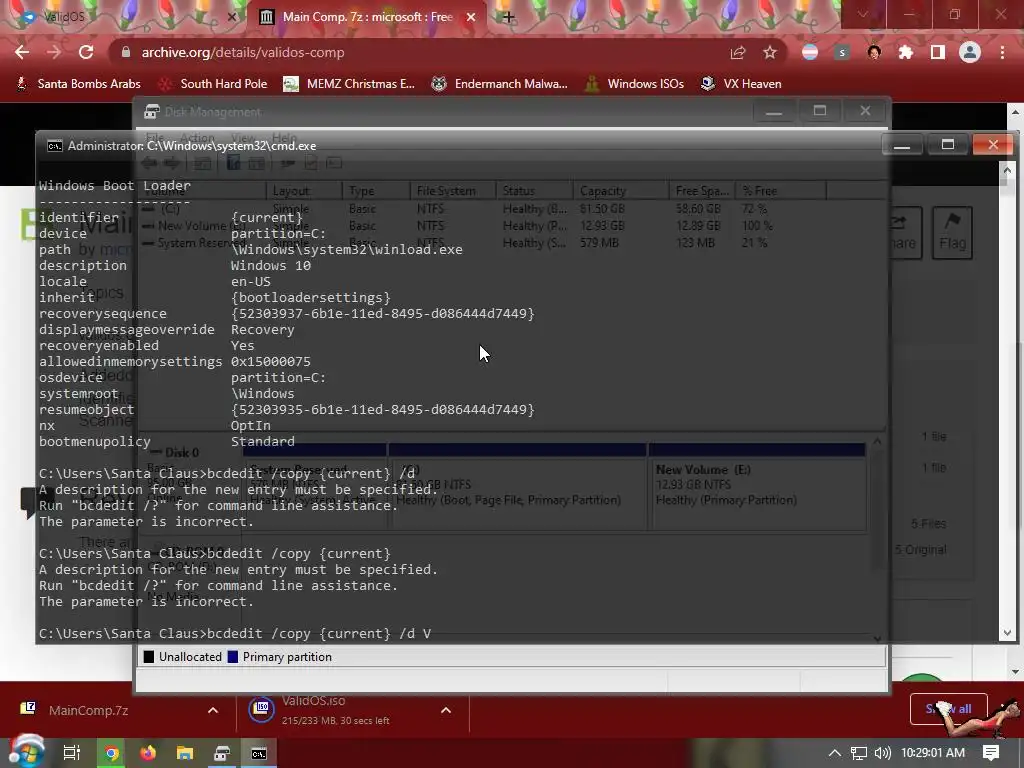Viewport: 1024px width, 768px height.
Task: Click the archive.org address bar
Action: point(418,52)
